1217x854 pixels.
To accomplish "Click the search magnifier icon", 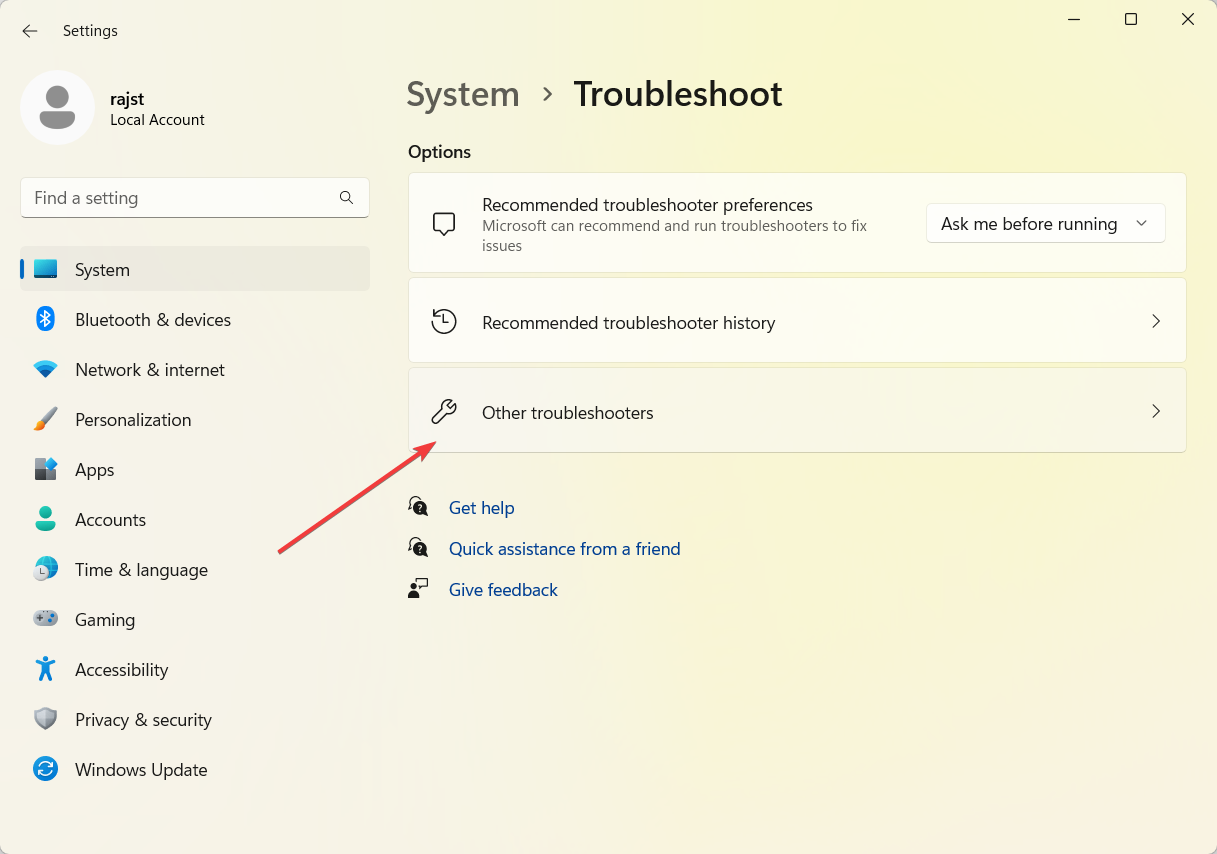I will pyautogui.click(x=346, y=198).
